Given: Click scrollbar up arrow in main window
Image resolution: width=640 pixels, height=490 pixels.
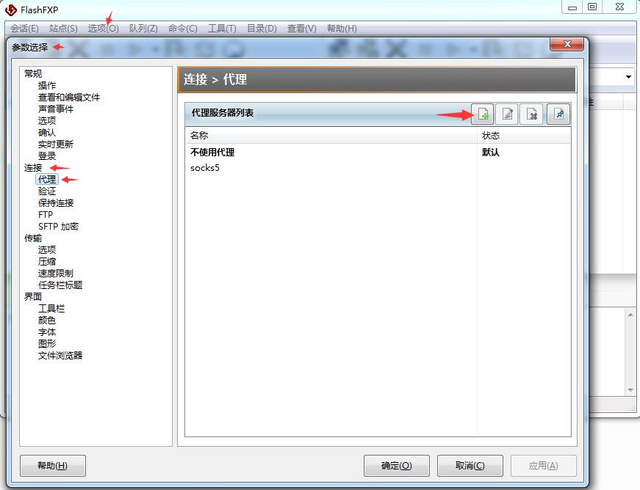Looking at the screenshot, I should pyautogui.click(x=631, y=315).
